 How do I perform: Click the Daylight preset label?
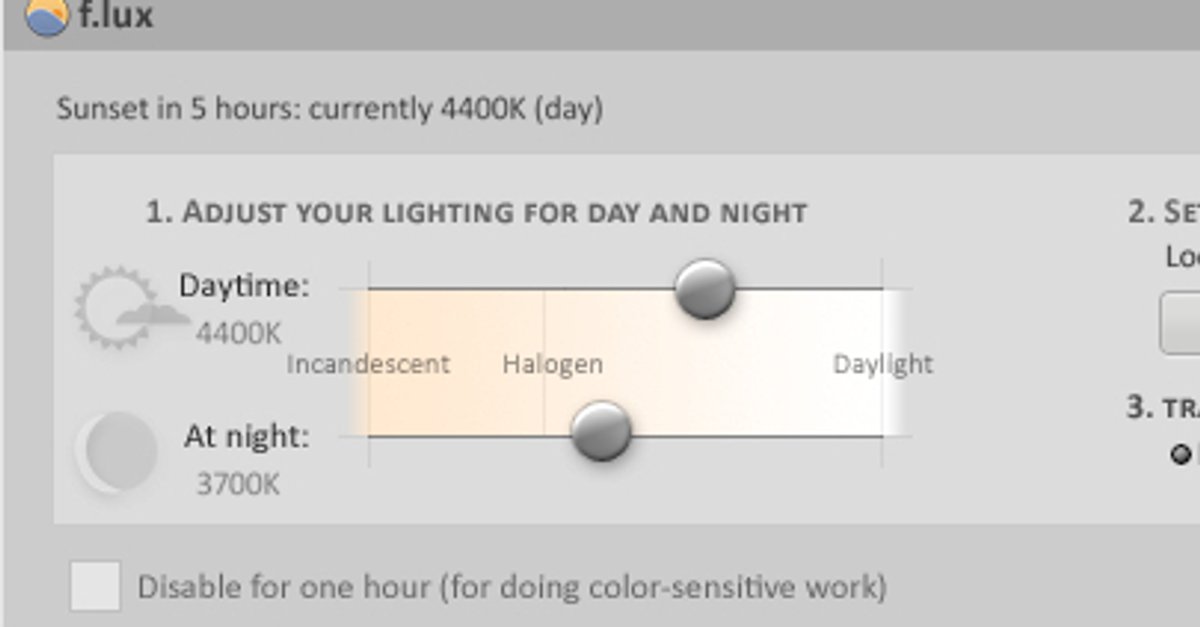[883, 364]
